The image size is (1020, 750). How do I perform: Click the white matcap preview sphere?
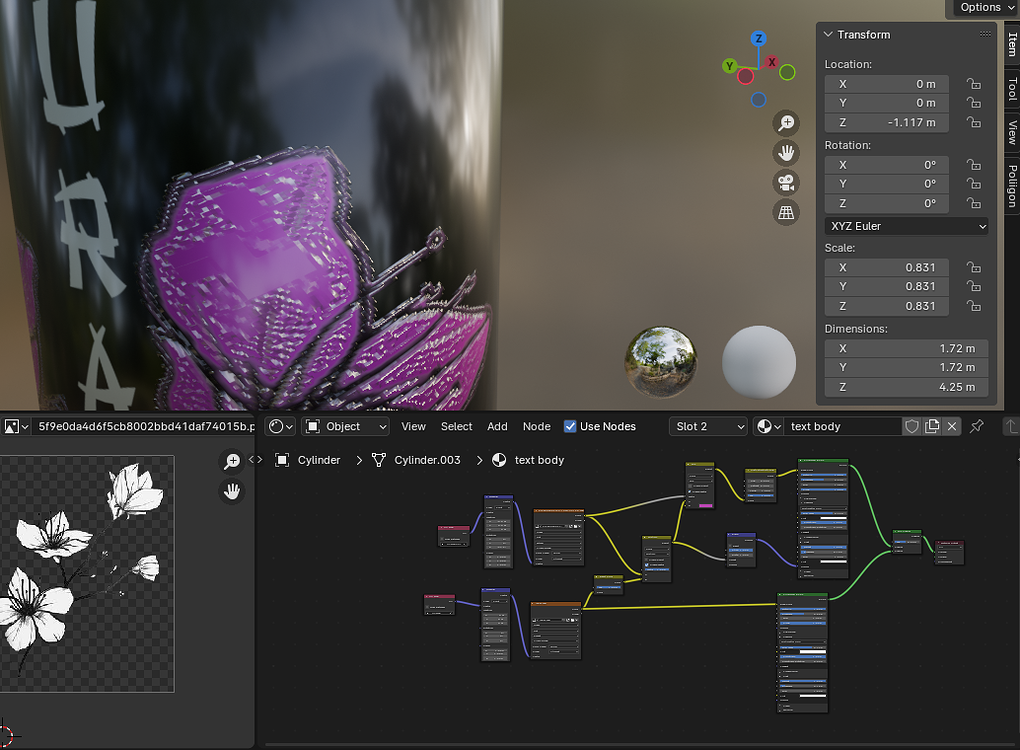pos(758,362)
